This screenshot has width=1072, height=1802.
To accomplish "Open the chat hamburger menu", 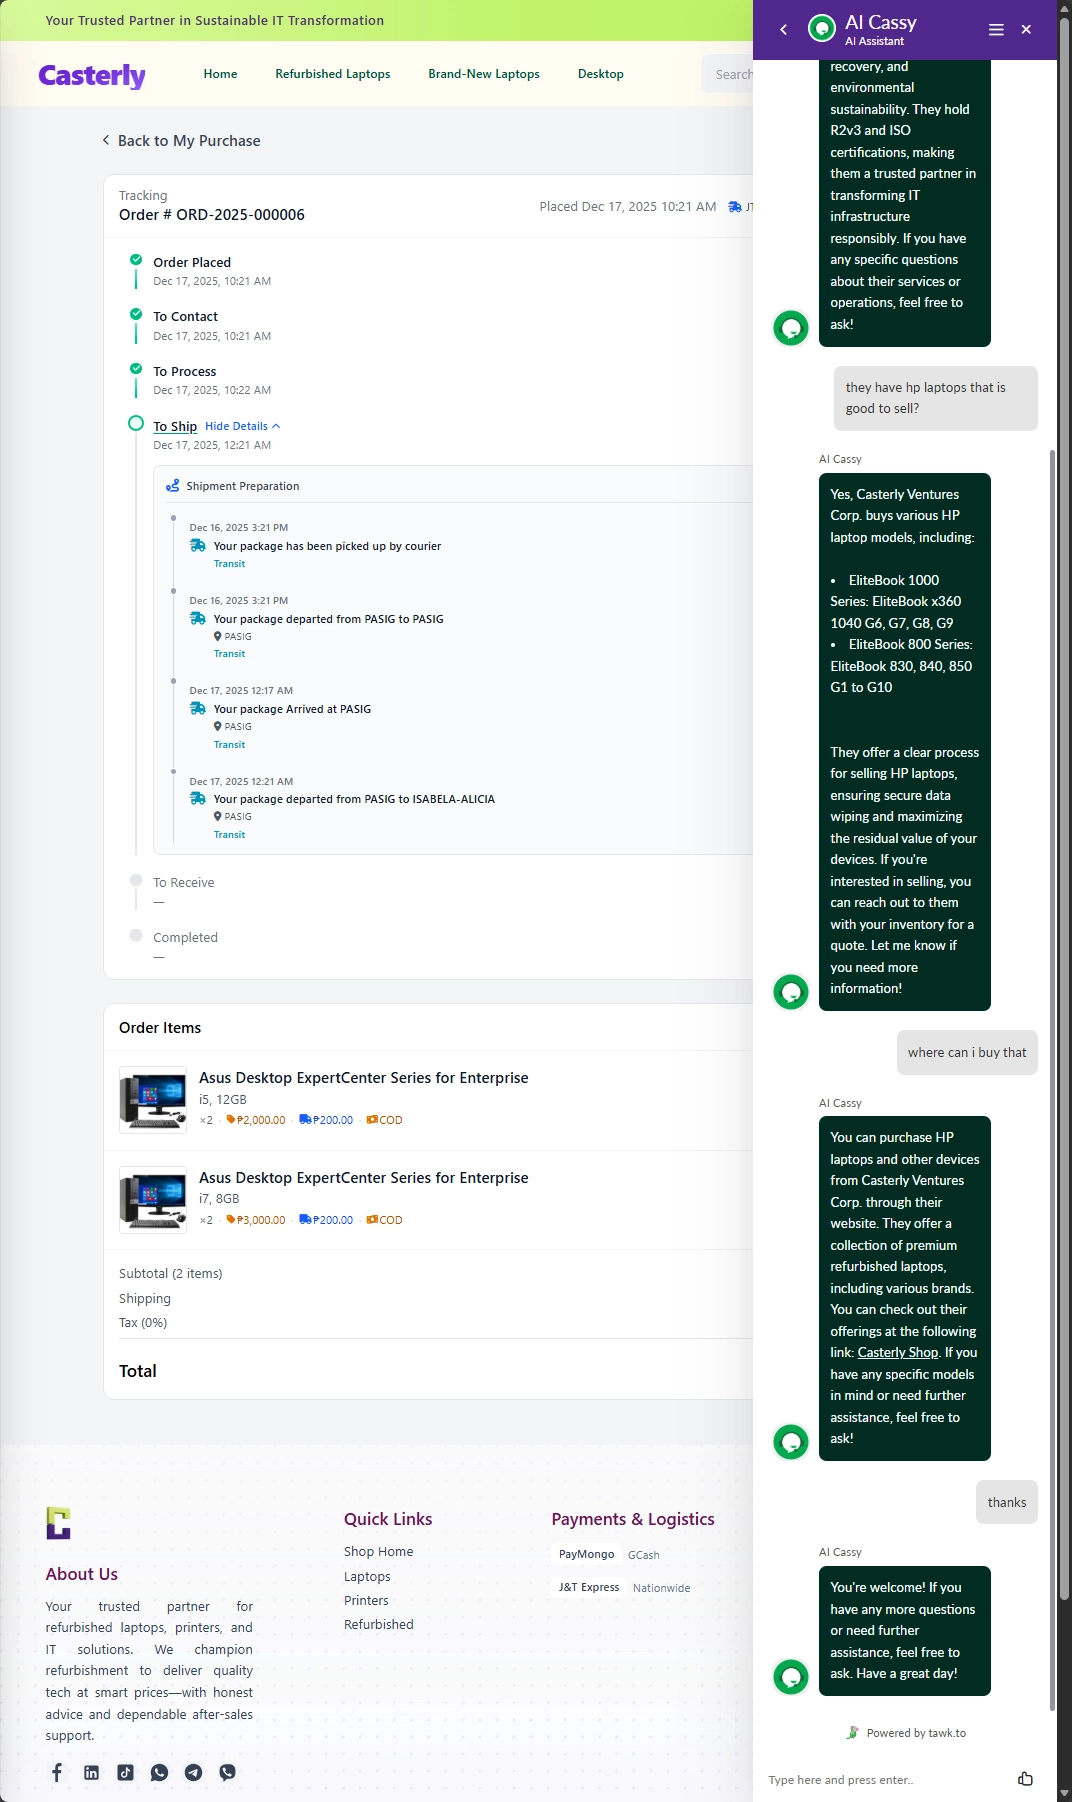I will (x=996, y=30).
